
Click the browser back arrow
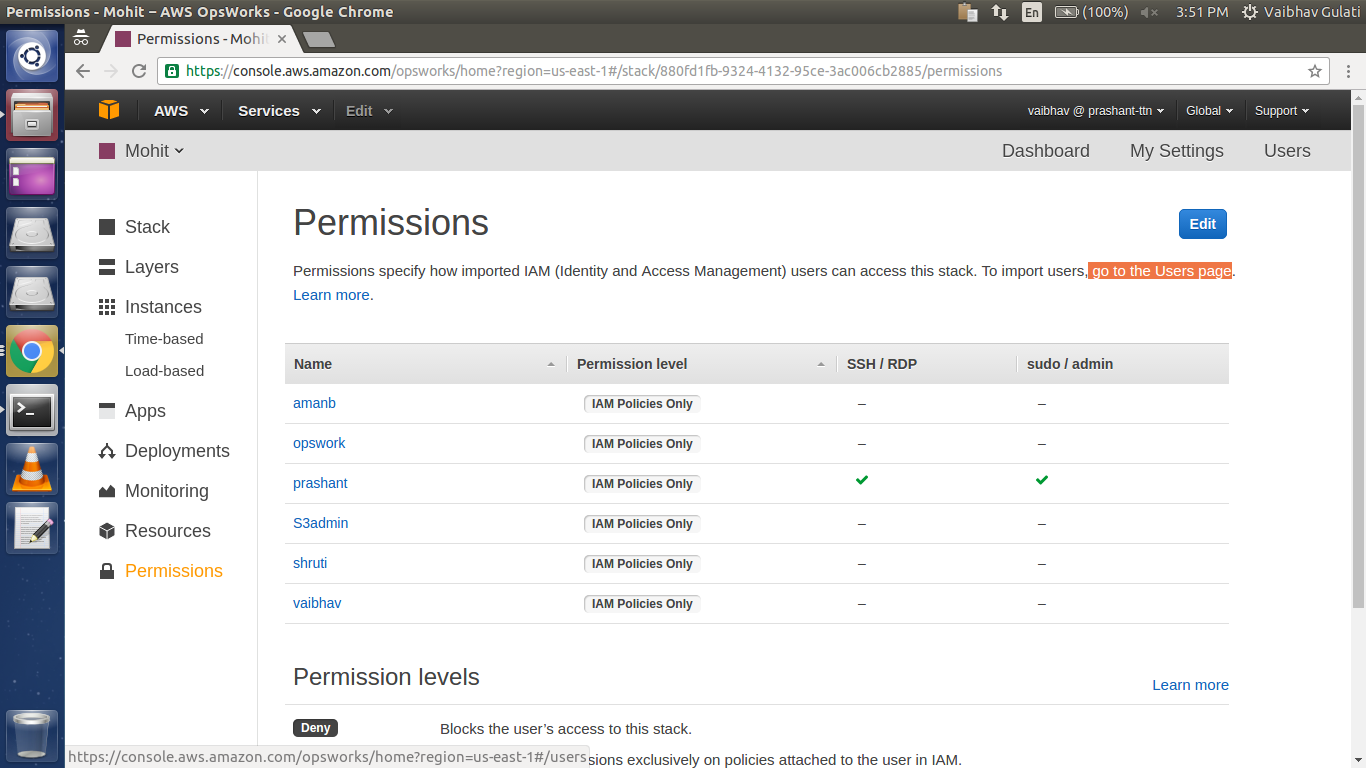coord(83,71)
